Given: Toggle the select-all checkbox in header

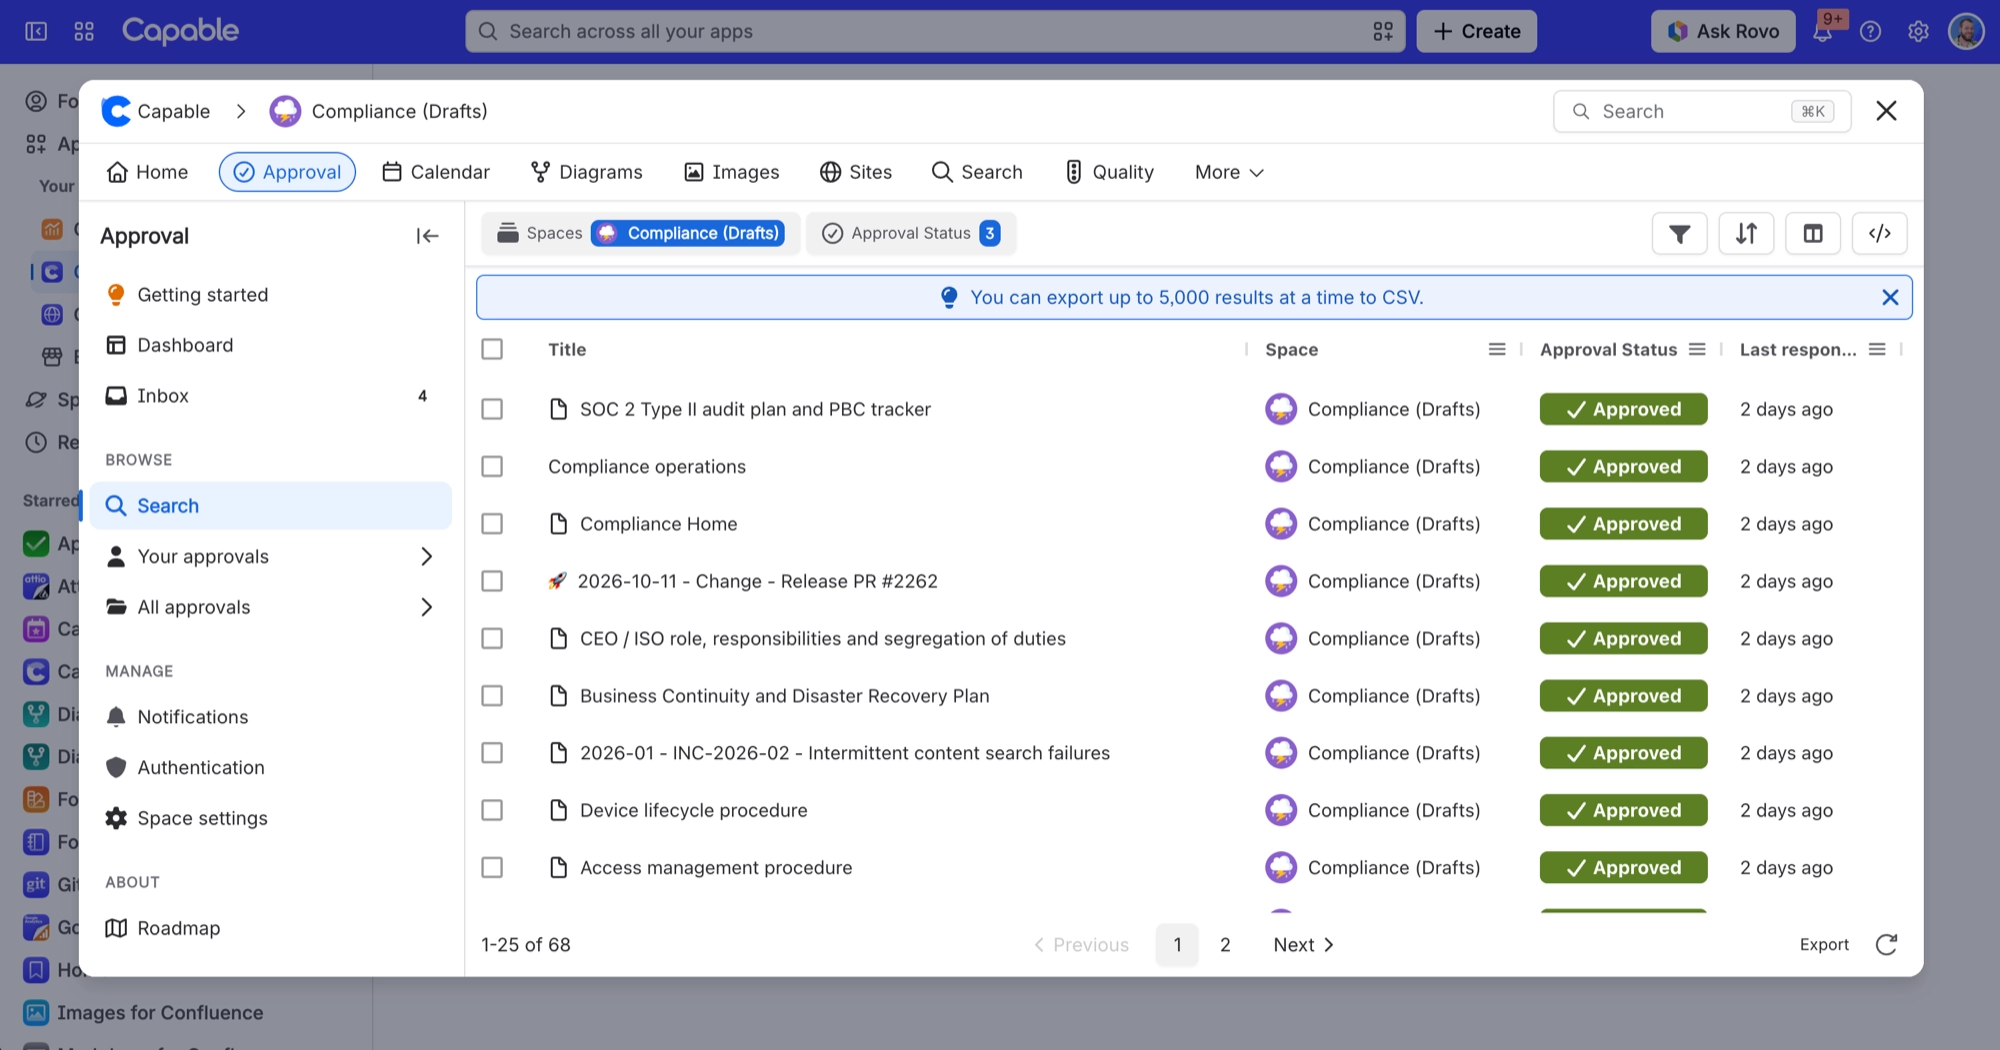Looking at the screenshot, I should 492,350.
